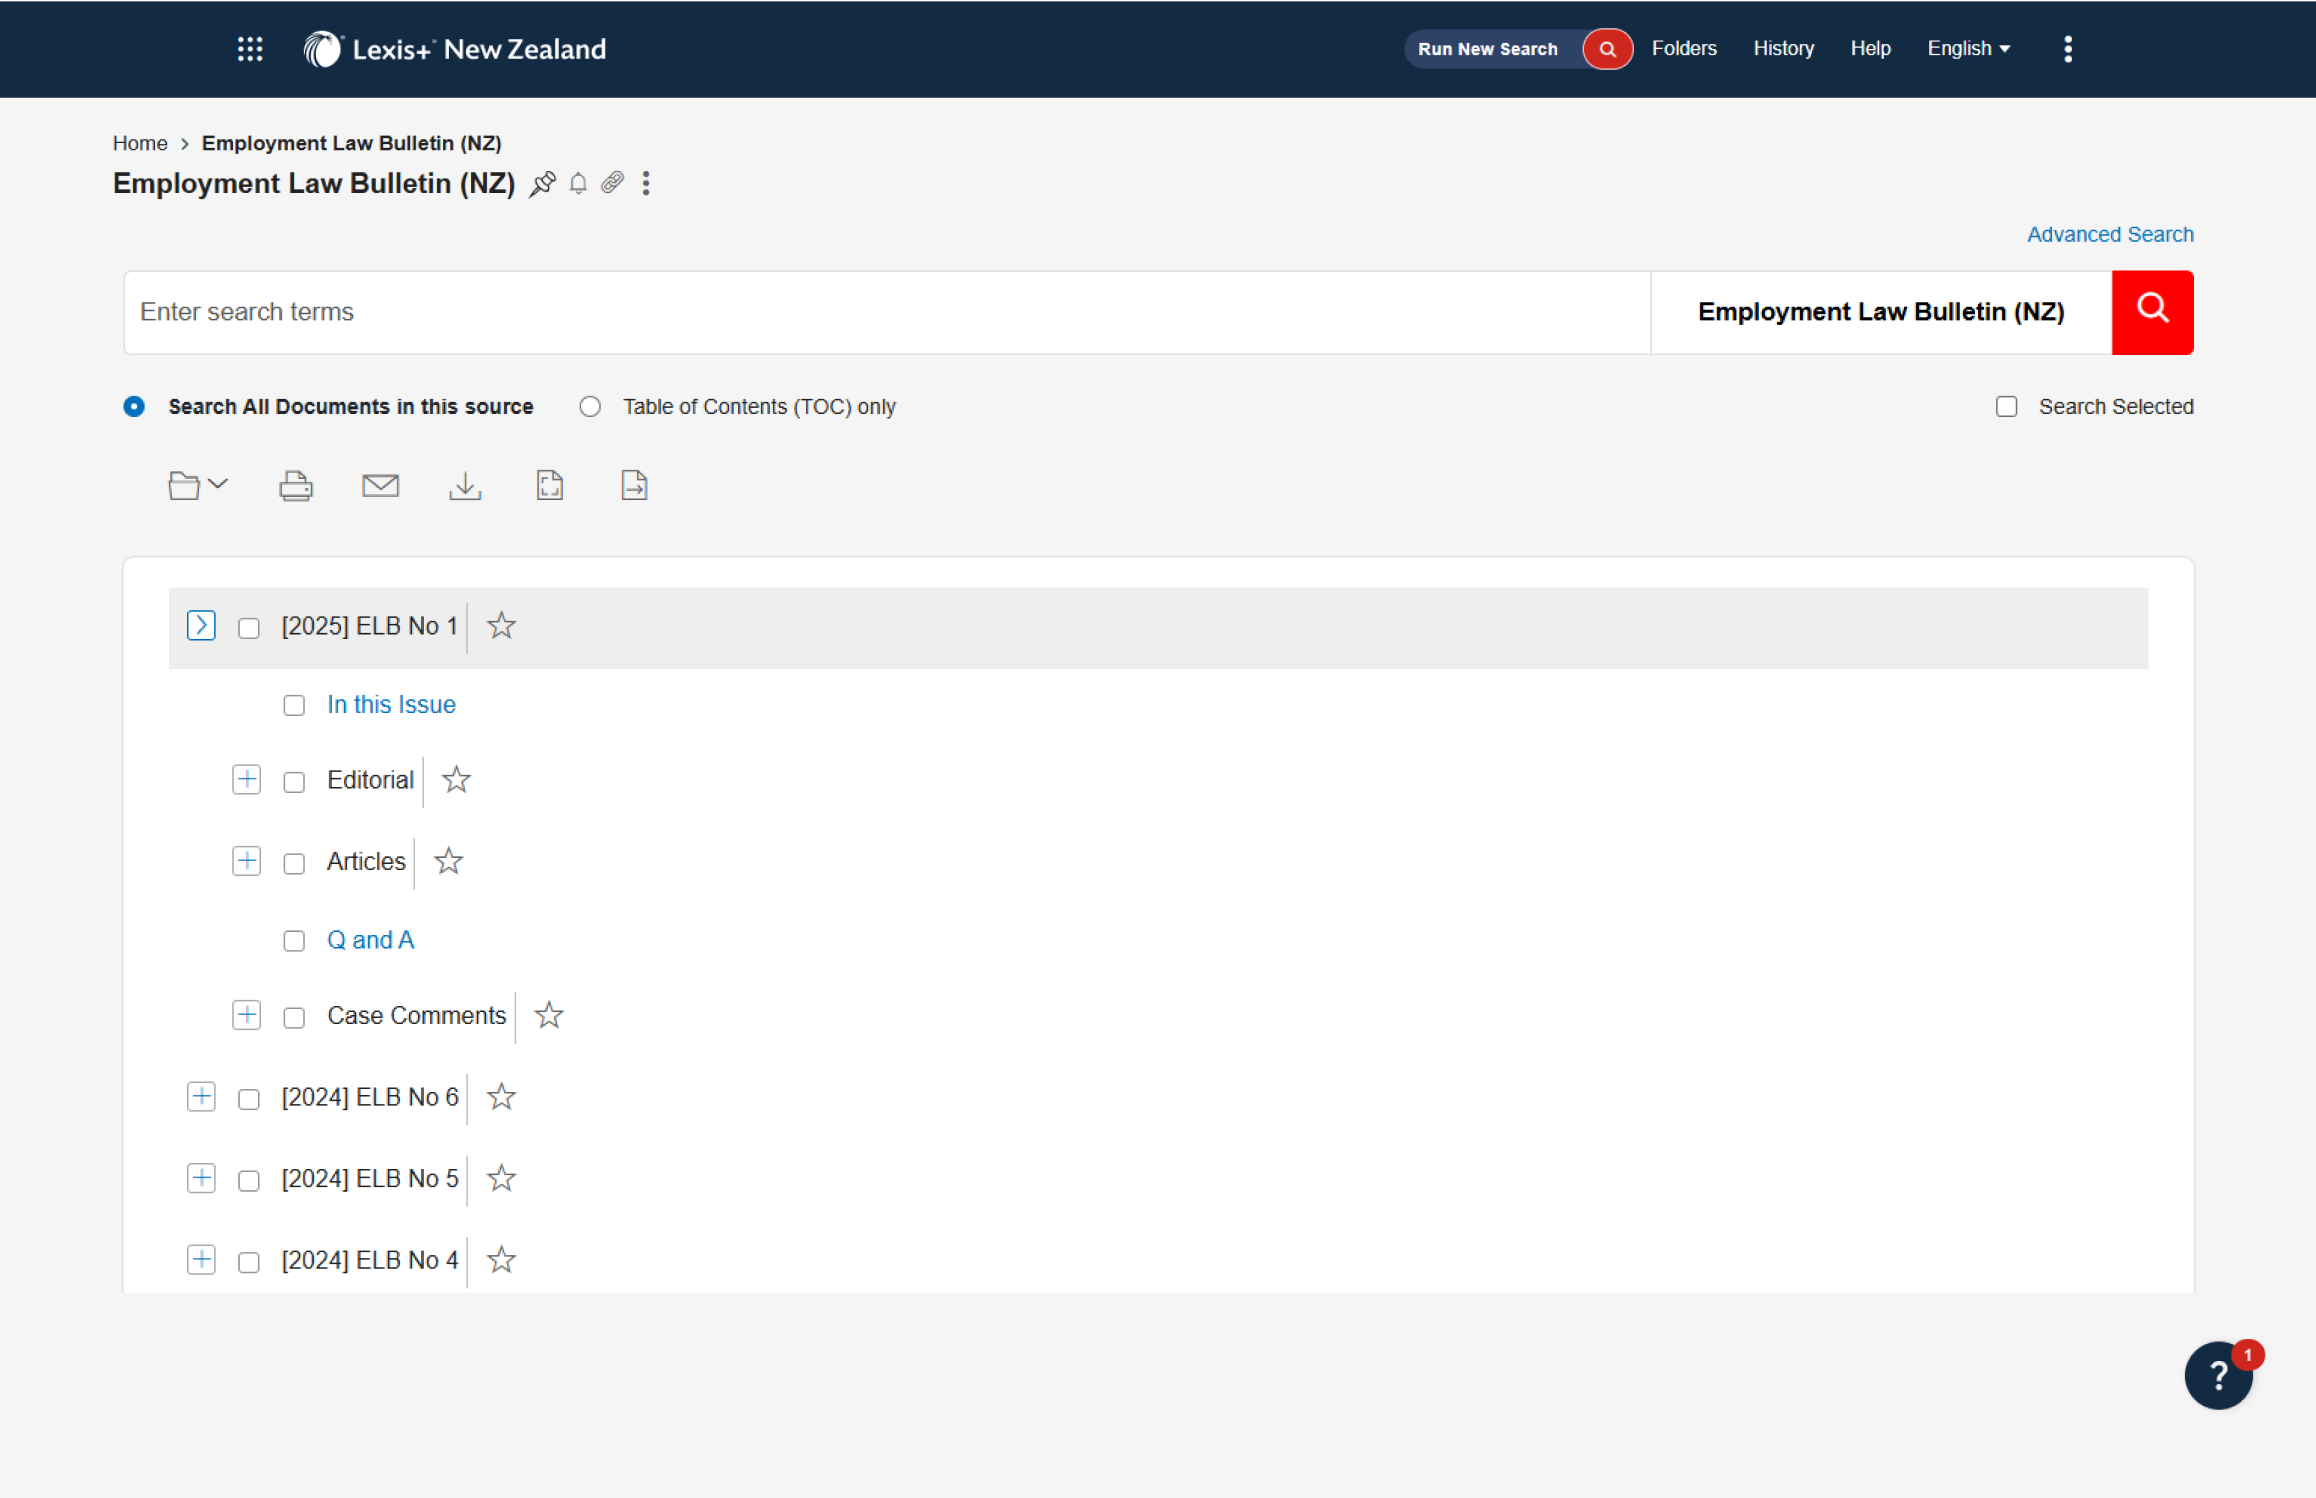Copy the source link via paperclip icon

612,182
